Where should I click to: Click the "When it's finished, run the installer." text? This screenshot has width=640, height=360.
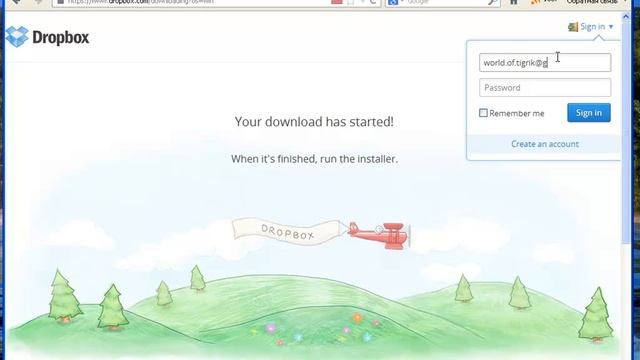pyautogui.click(x=314, y=159)
